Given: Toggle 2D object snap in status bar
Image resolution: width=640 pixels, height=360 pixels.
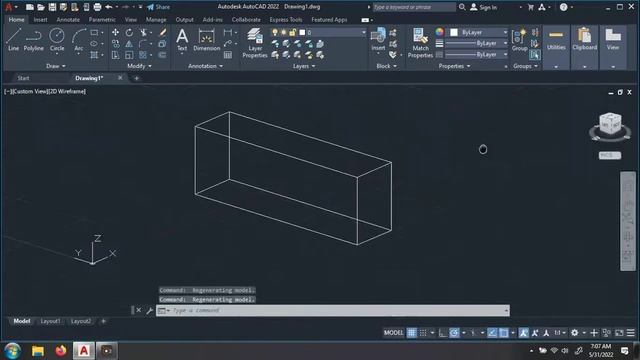Looking at the screenshot, I should pyautogui.click(x=504, y=333).
